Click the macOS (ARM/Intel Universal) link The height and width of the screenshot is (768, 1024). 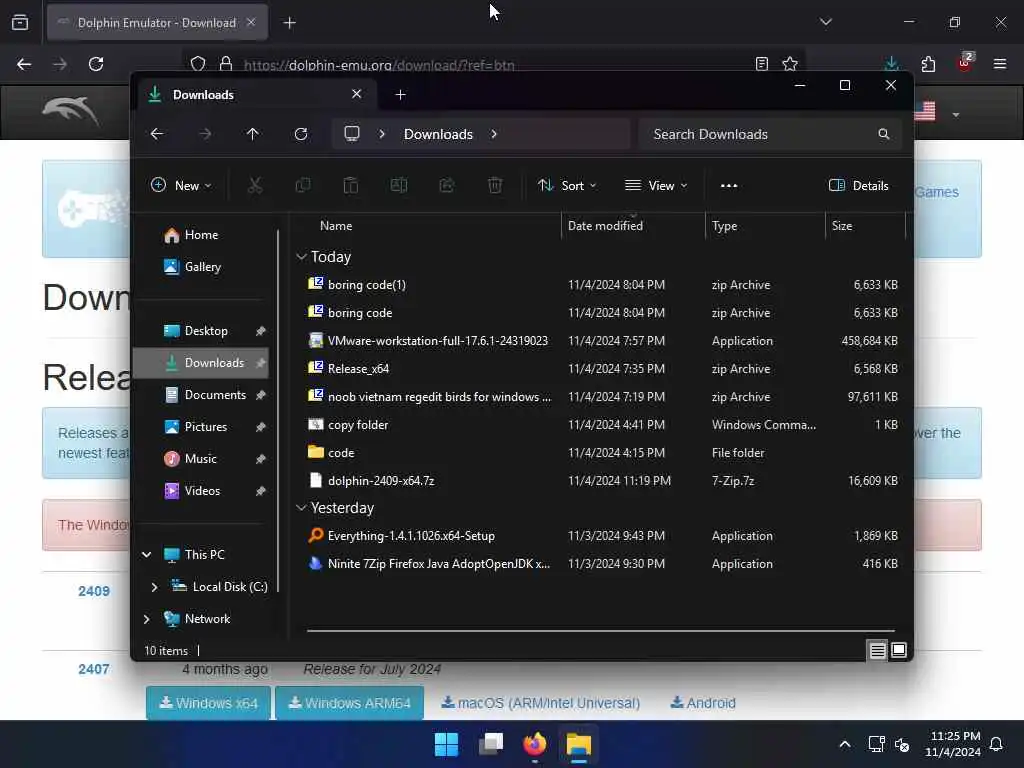[x=541, y=703]
